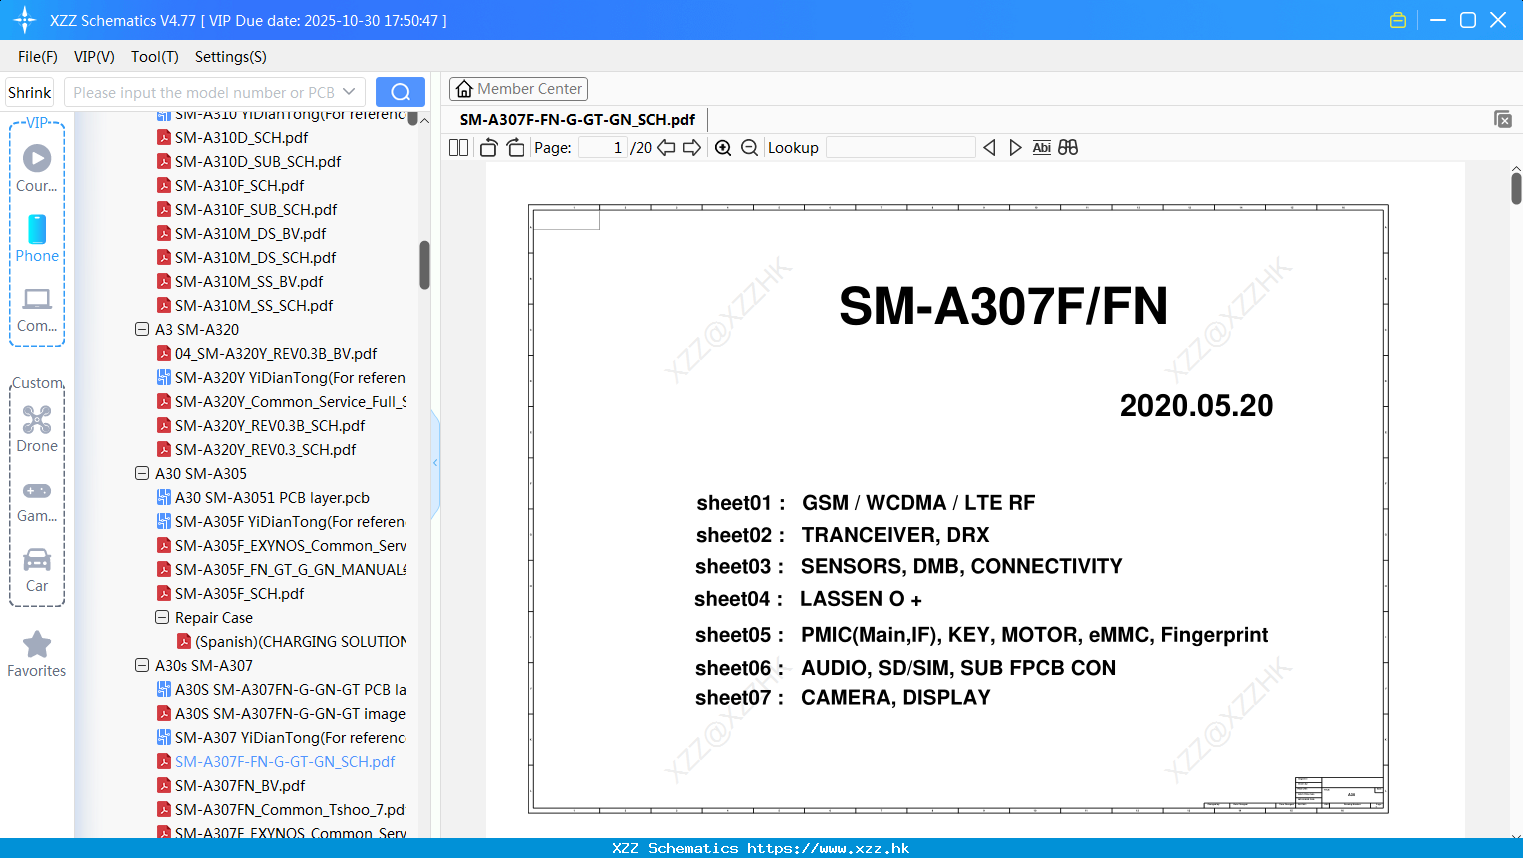Collapse the A30s SM-A307 folder
The image size is (1523, 858).
pyautogui.click(x=142, y=665)
